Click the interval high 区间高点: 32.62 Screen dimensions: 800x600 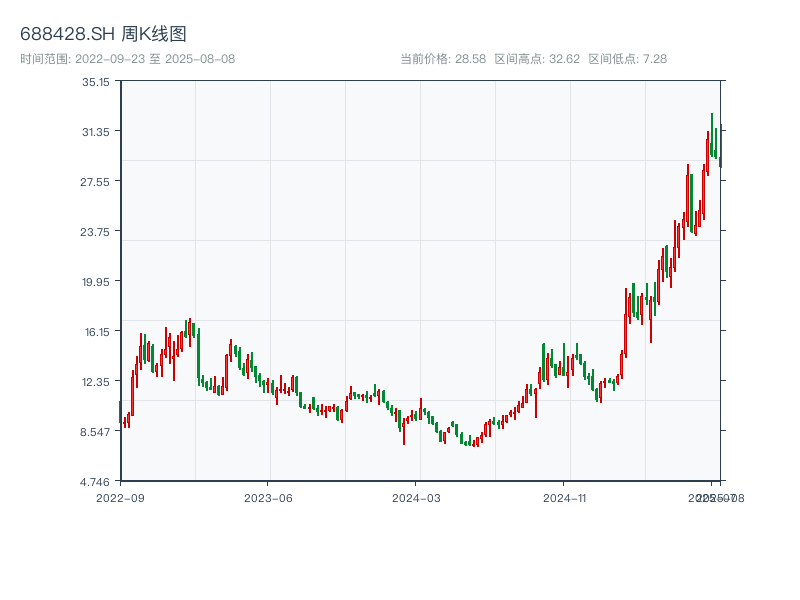537,59
